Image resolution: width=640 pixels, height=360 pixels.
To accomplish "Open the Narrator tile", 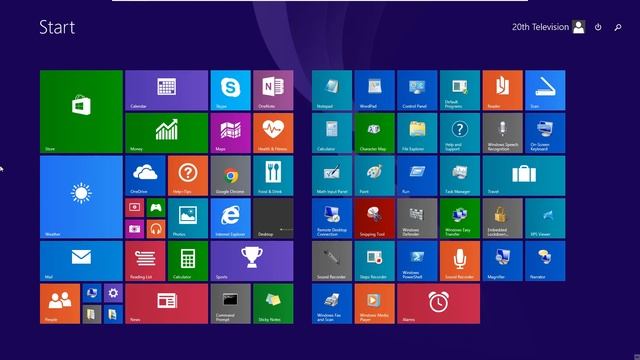I will pos(545,261).
